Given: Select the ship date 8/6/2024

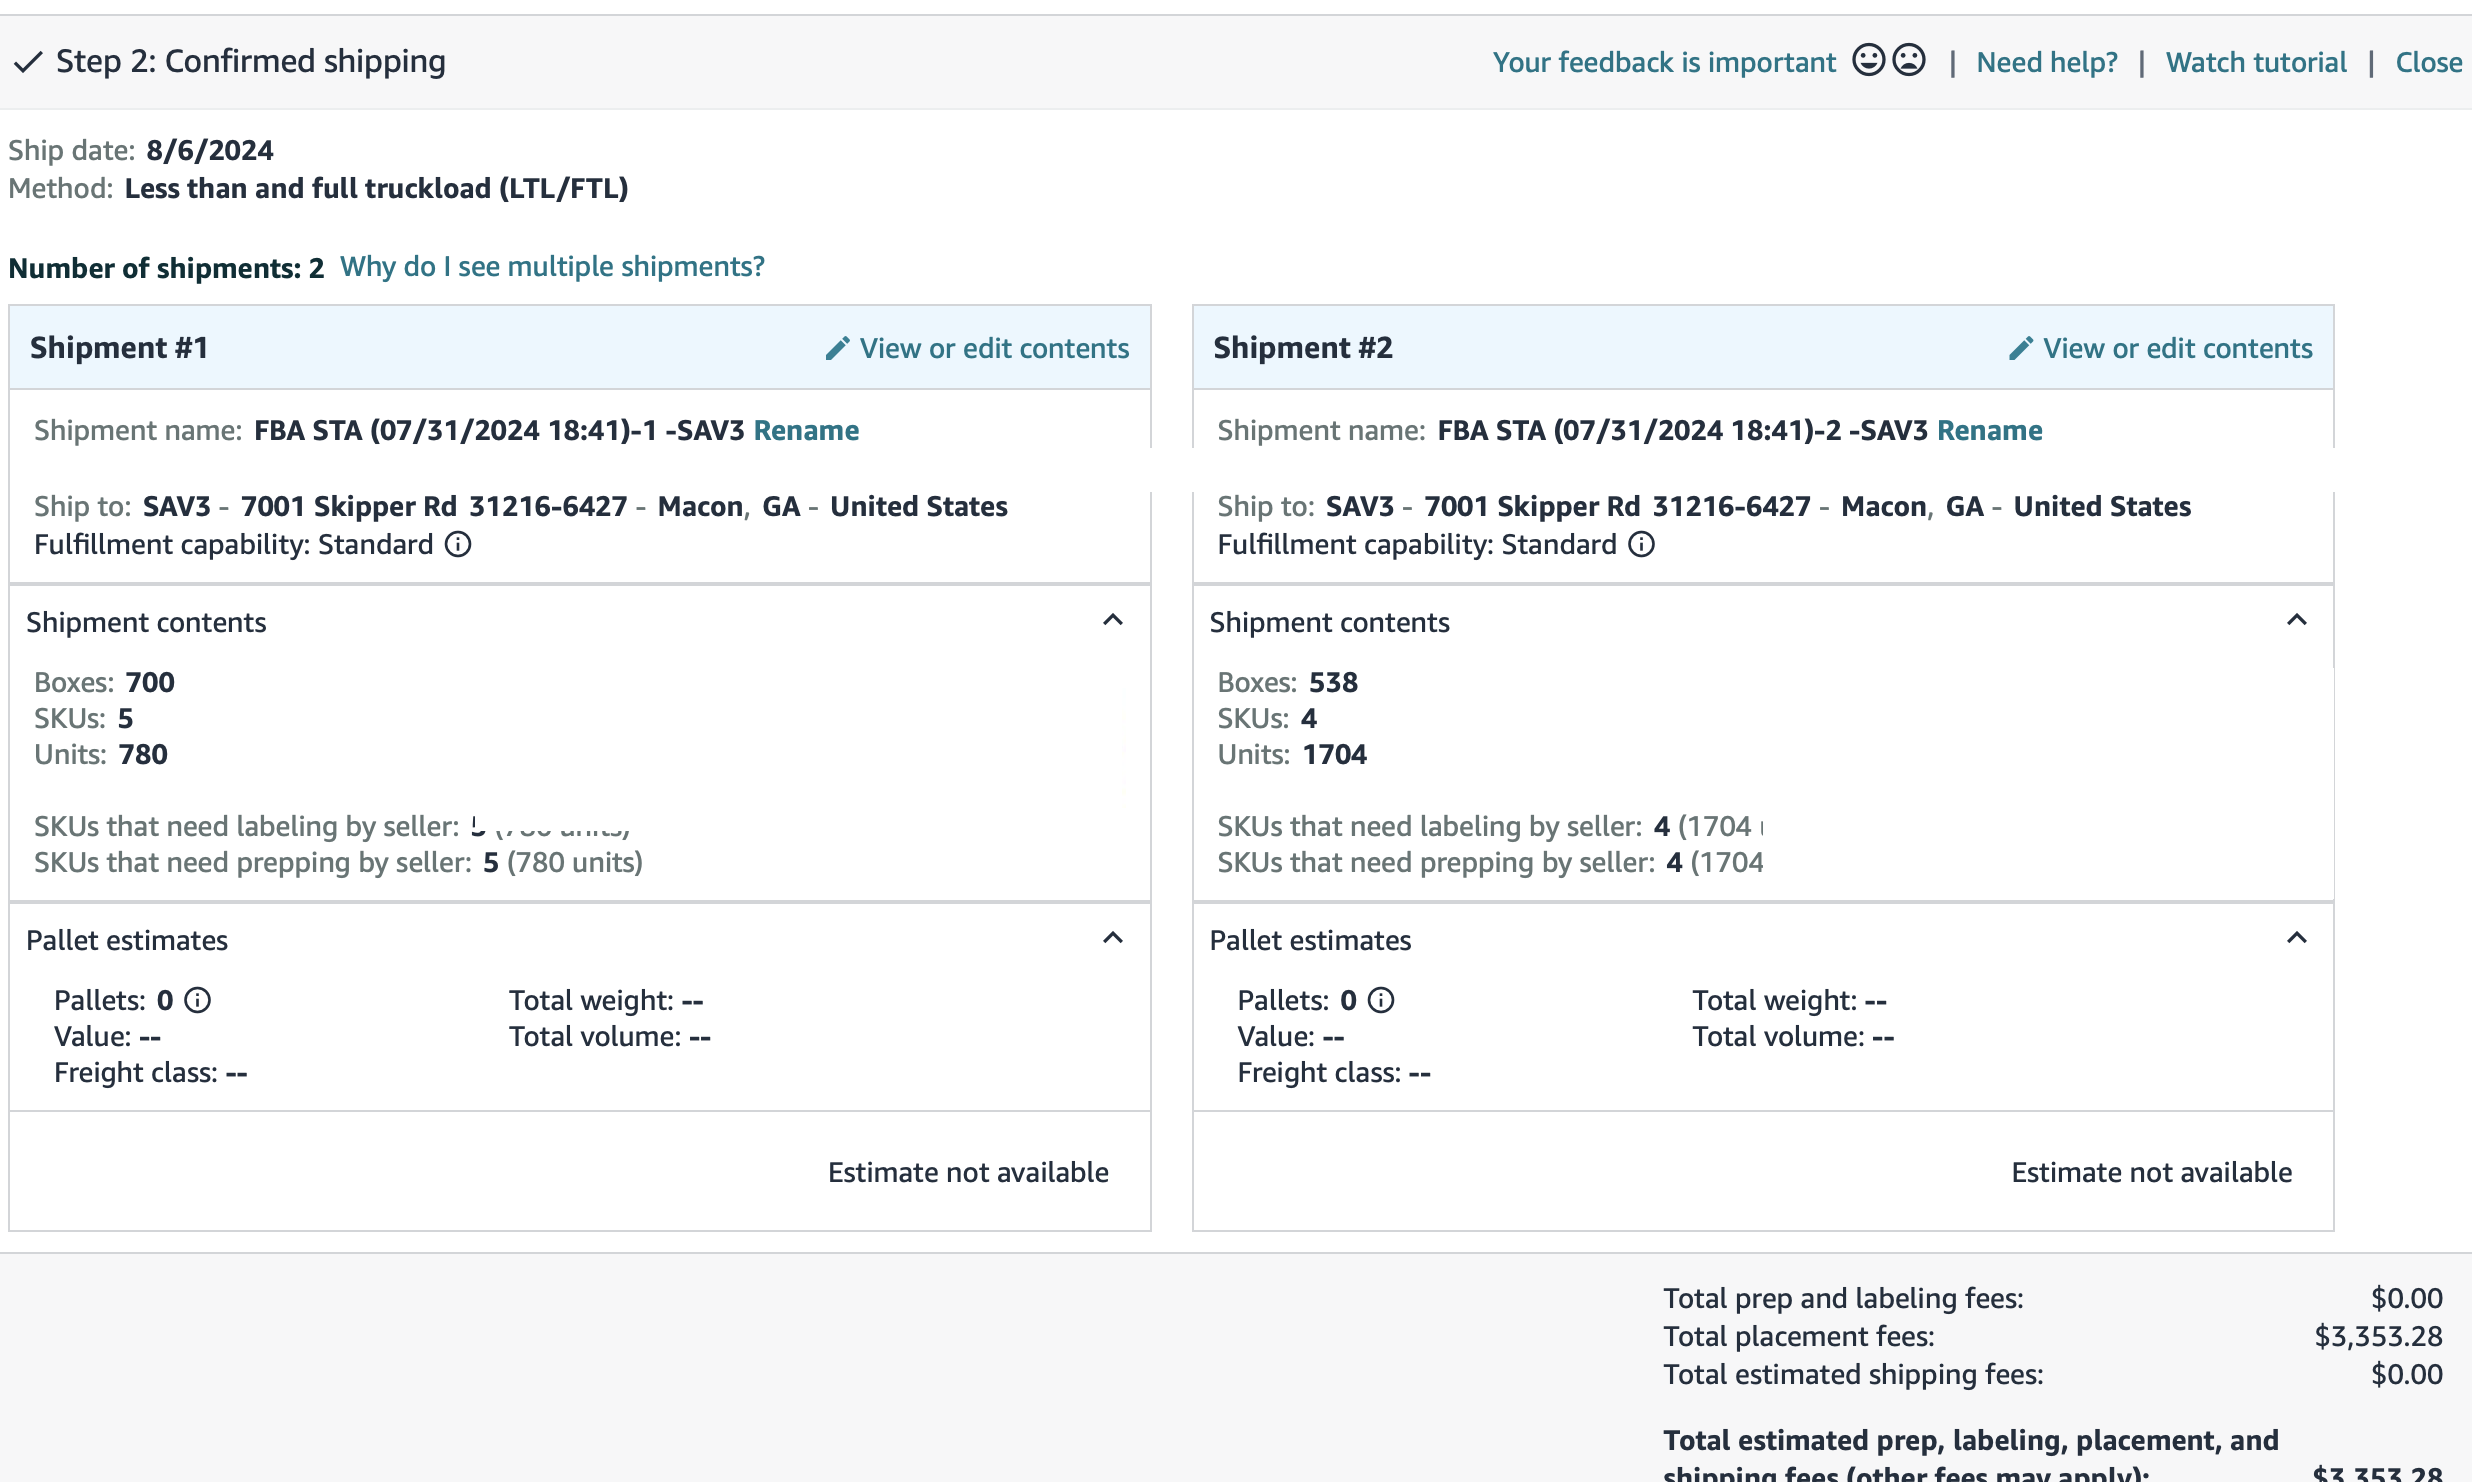Looking at the screenshot, I should pos(210,150).
